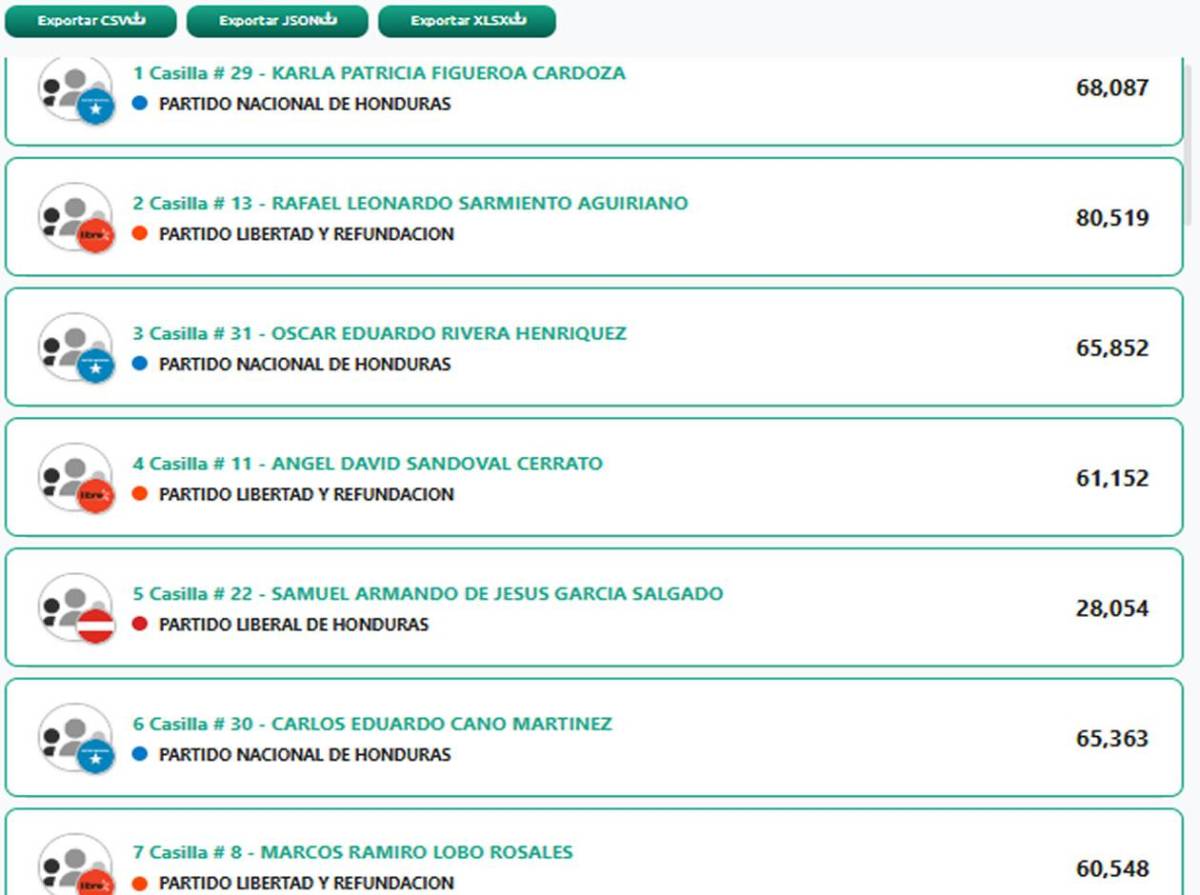Click the 80,519 vote count
This screenshot has height=895, width=1200.
coord(1112,218)
